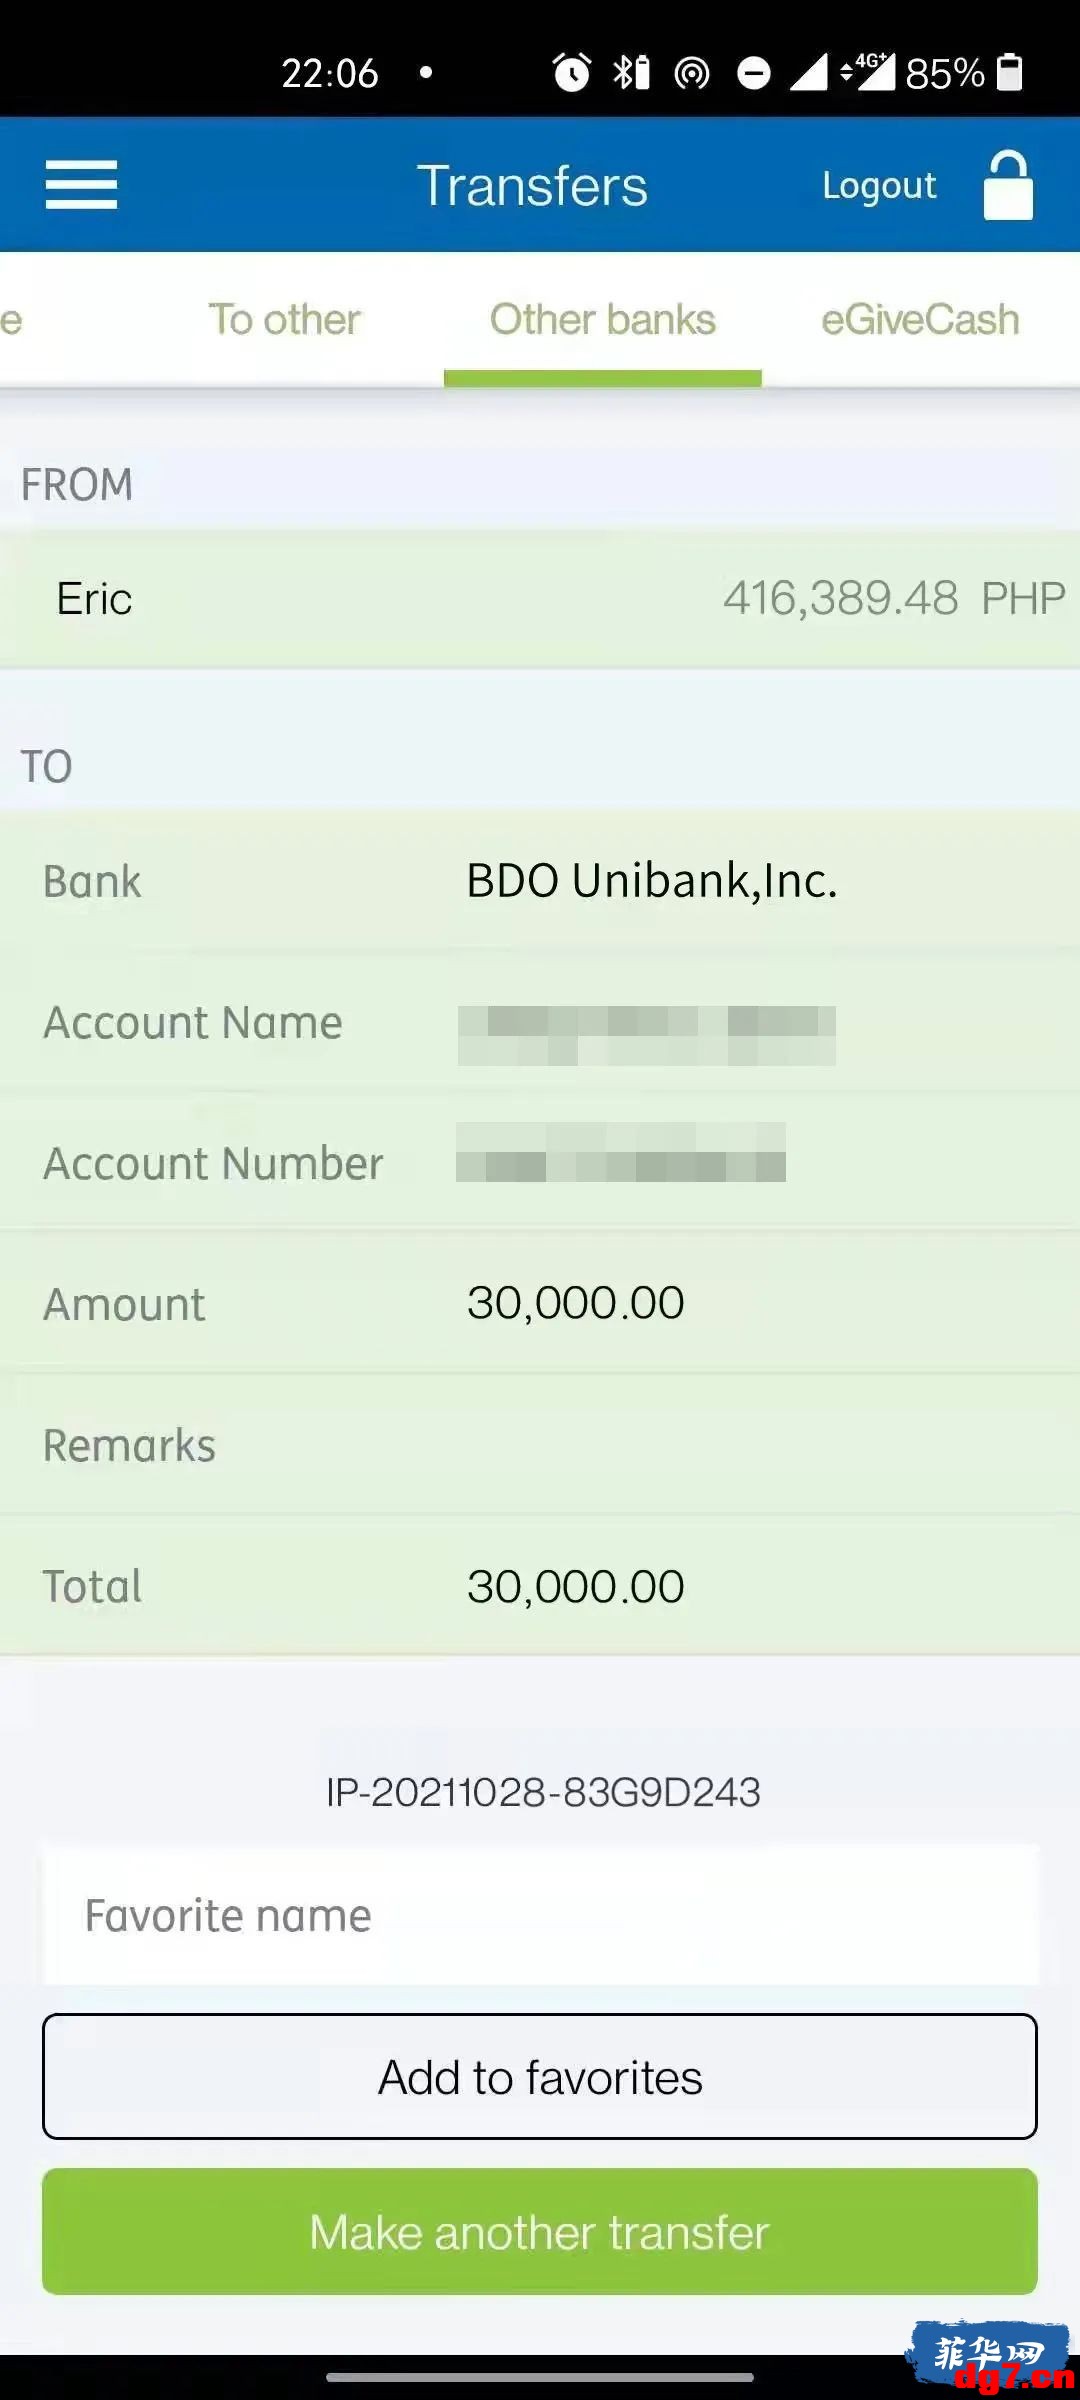This screenshot has width=1080, height=2400.
Task: Click the Make another transfer button
Action: pos(540,2232)
